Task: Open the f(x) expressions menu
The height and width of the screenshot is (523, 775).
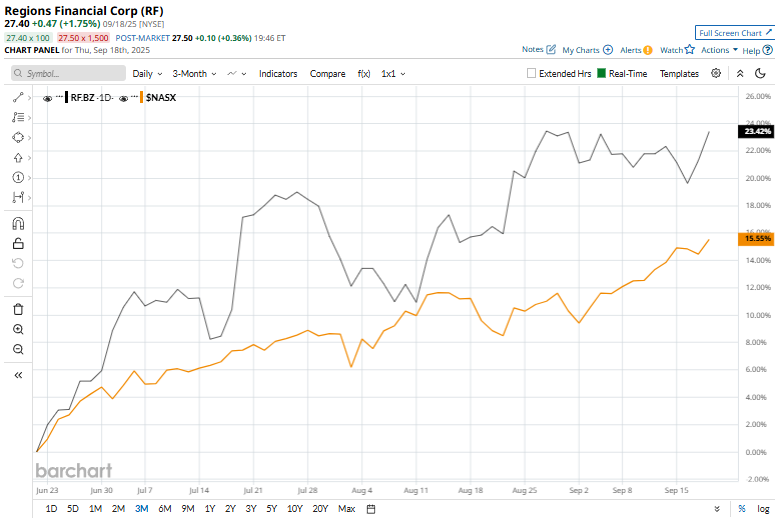Action: pos(364,74)
